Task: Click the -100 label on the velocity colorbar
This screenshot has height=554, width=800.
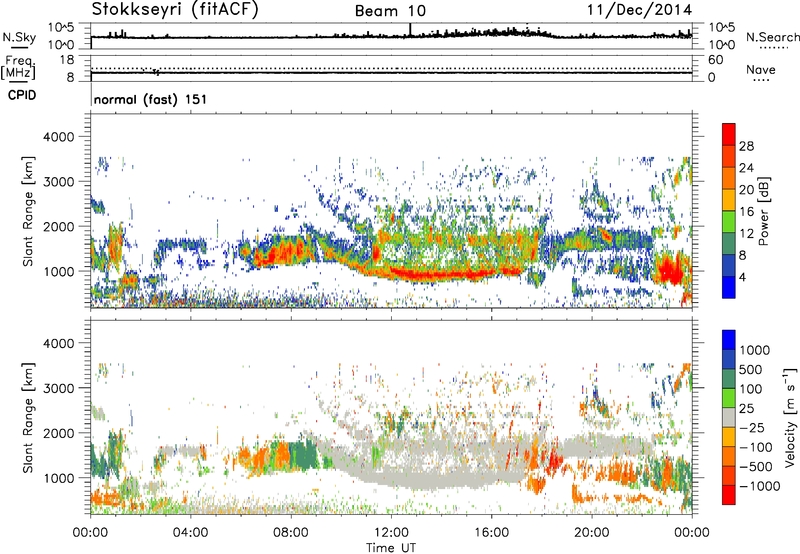Action: point(755,447)
